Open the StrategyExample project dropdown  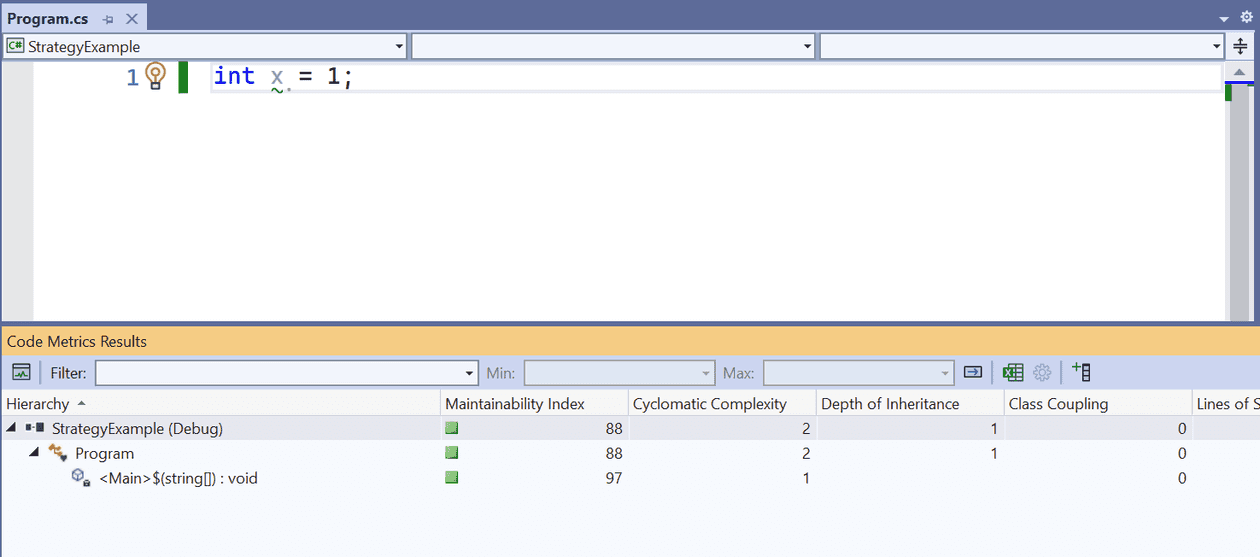click(x=399, y=46)
